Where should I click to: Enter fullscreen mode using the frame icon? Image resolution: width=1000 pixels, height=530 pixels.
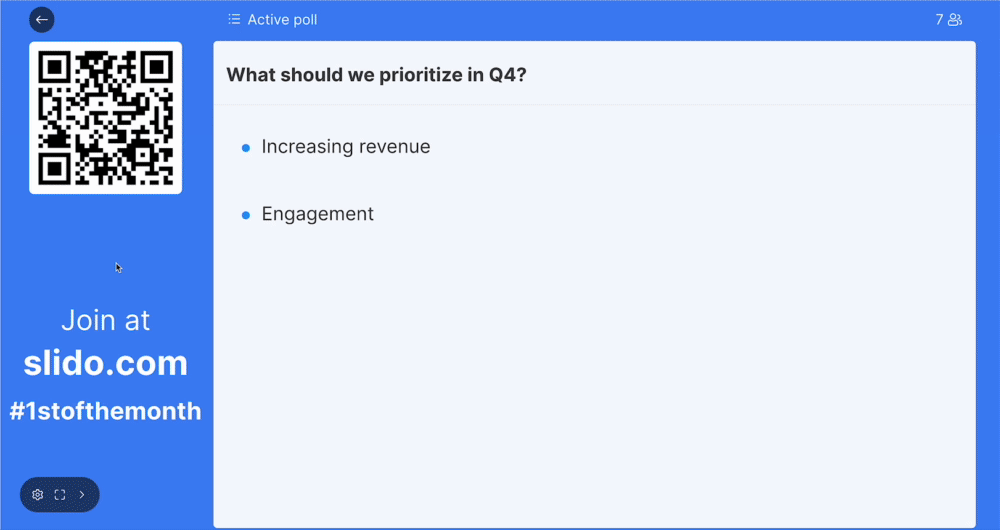click(x=60, y=494)
